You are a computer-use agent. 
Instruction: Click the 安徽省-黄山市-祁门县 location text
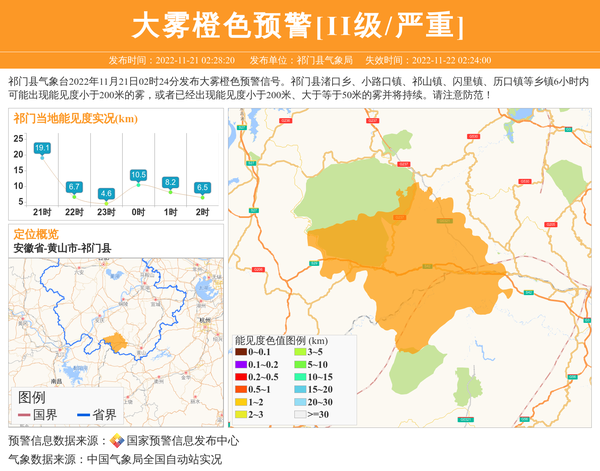coord(62,247)
